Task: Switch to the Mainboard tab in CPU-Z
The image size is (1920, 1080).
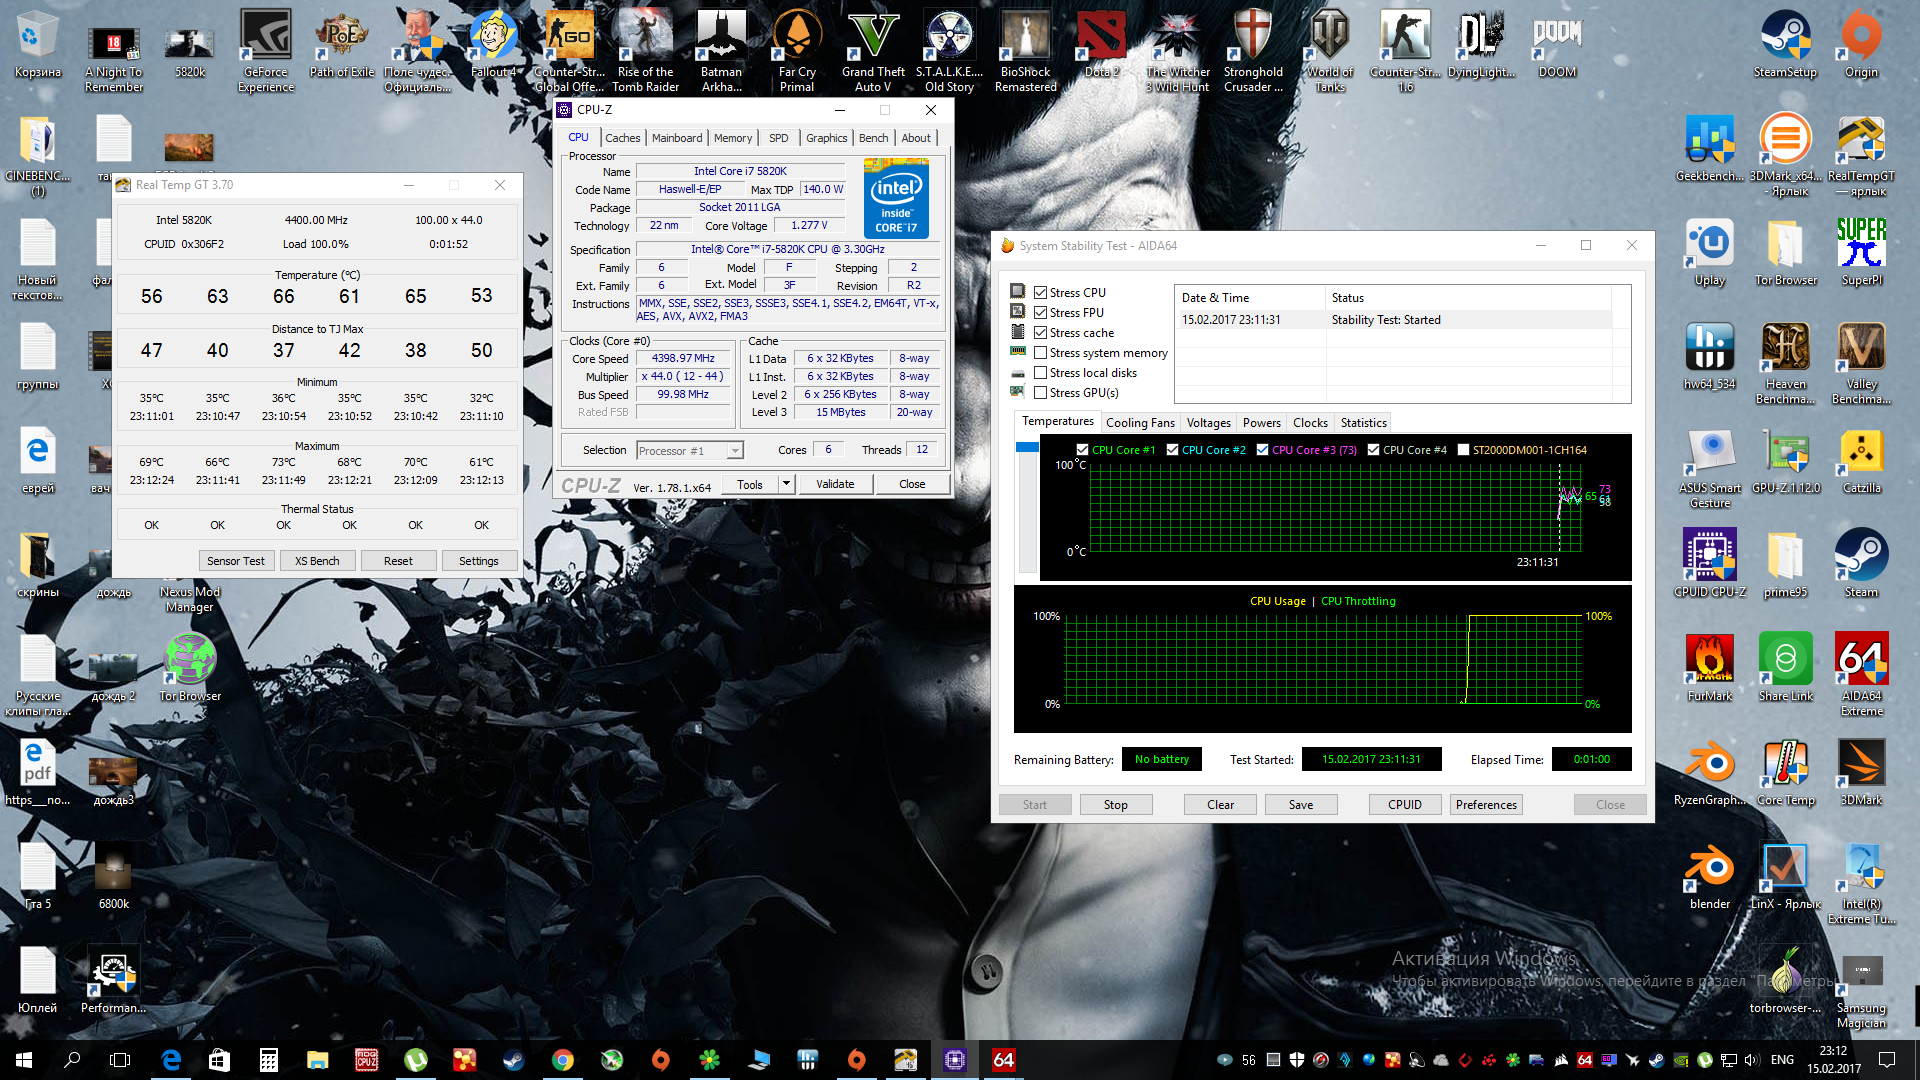Action: [x=677, y=138]
